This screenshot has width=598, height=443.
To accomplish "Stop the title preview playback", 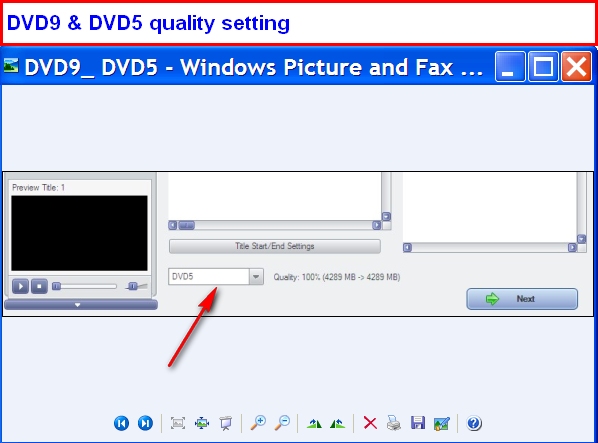I will point(39,286).
